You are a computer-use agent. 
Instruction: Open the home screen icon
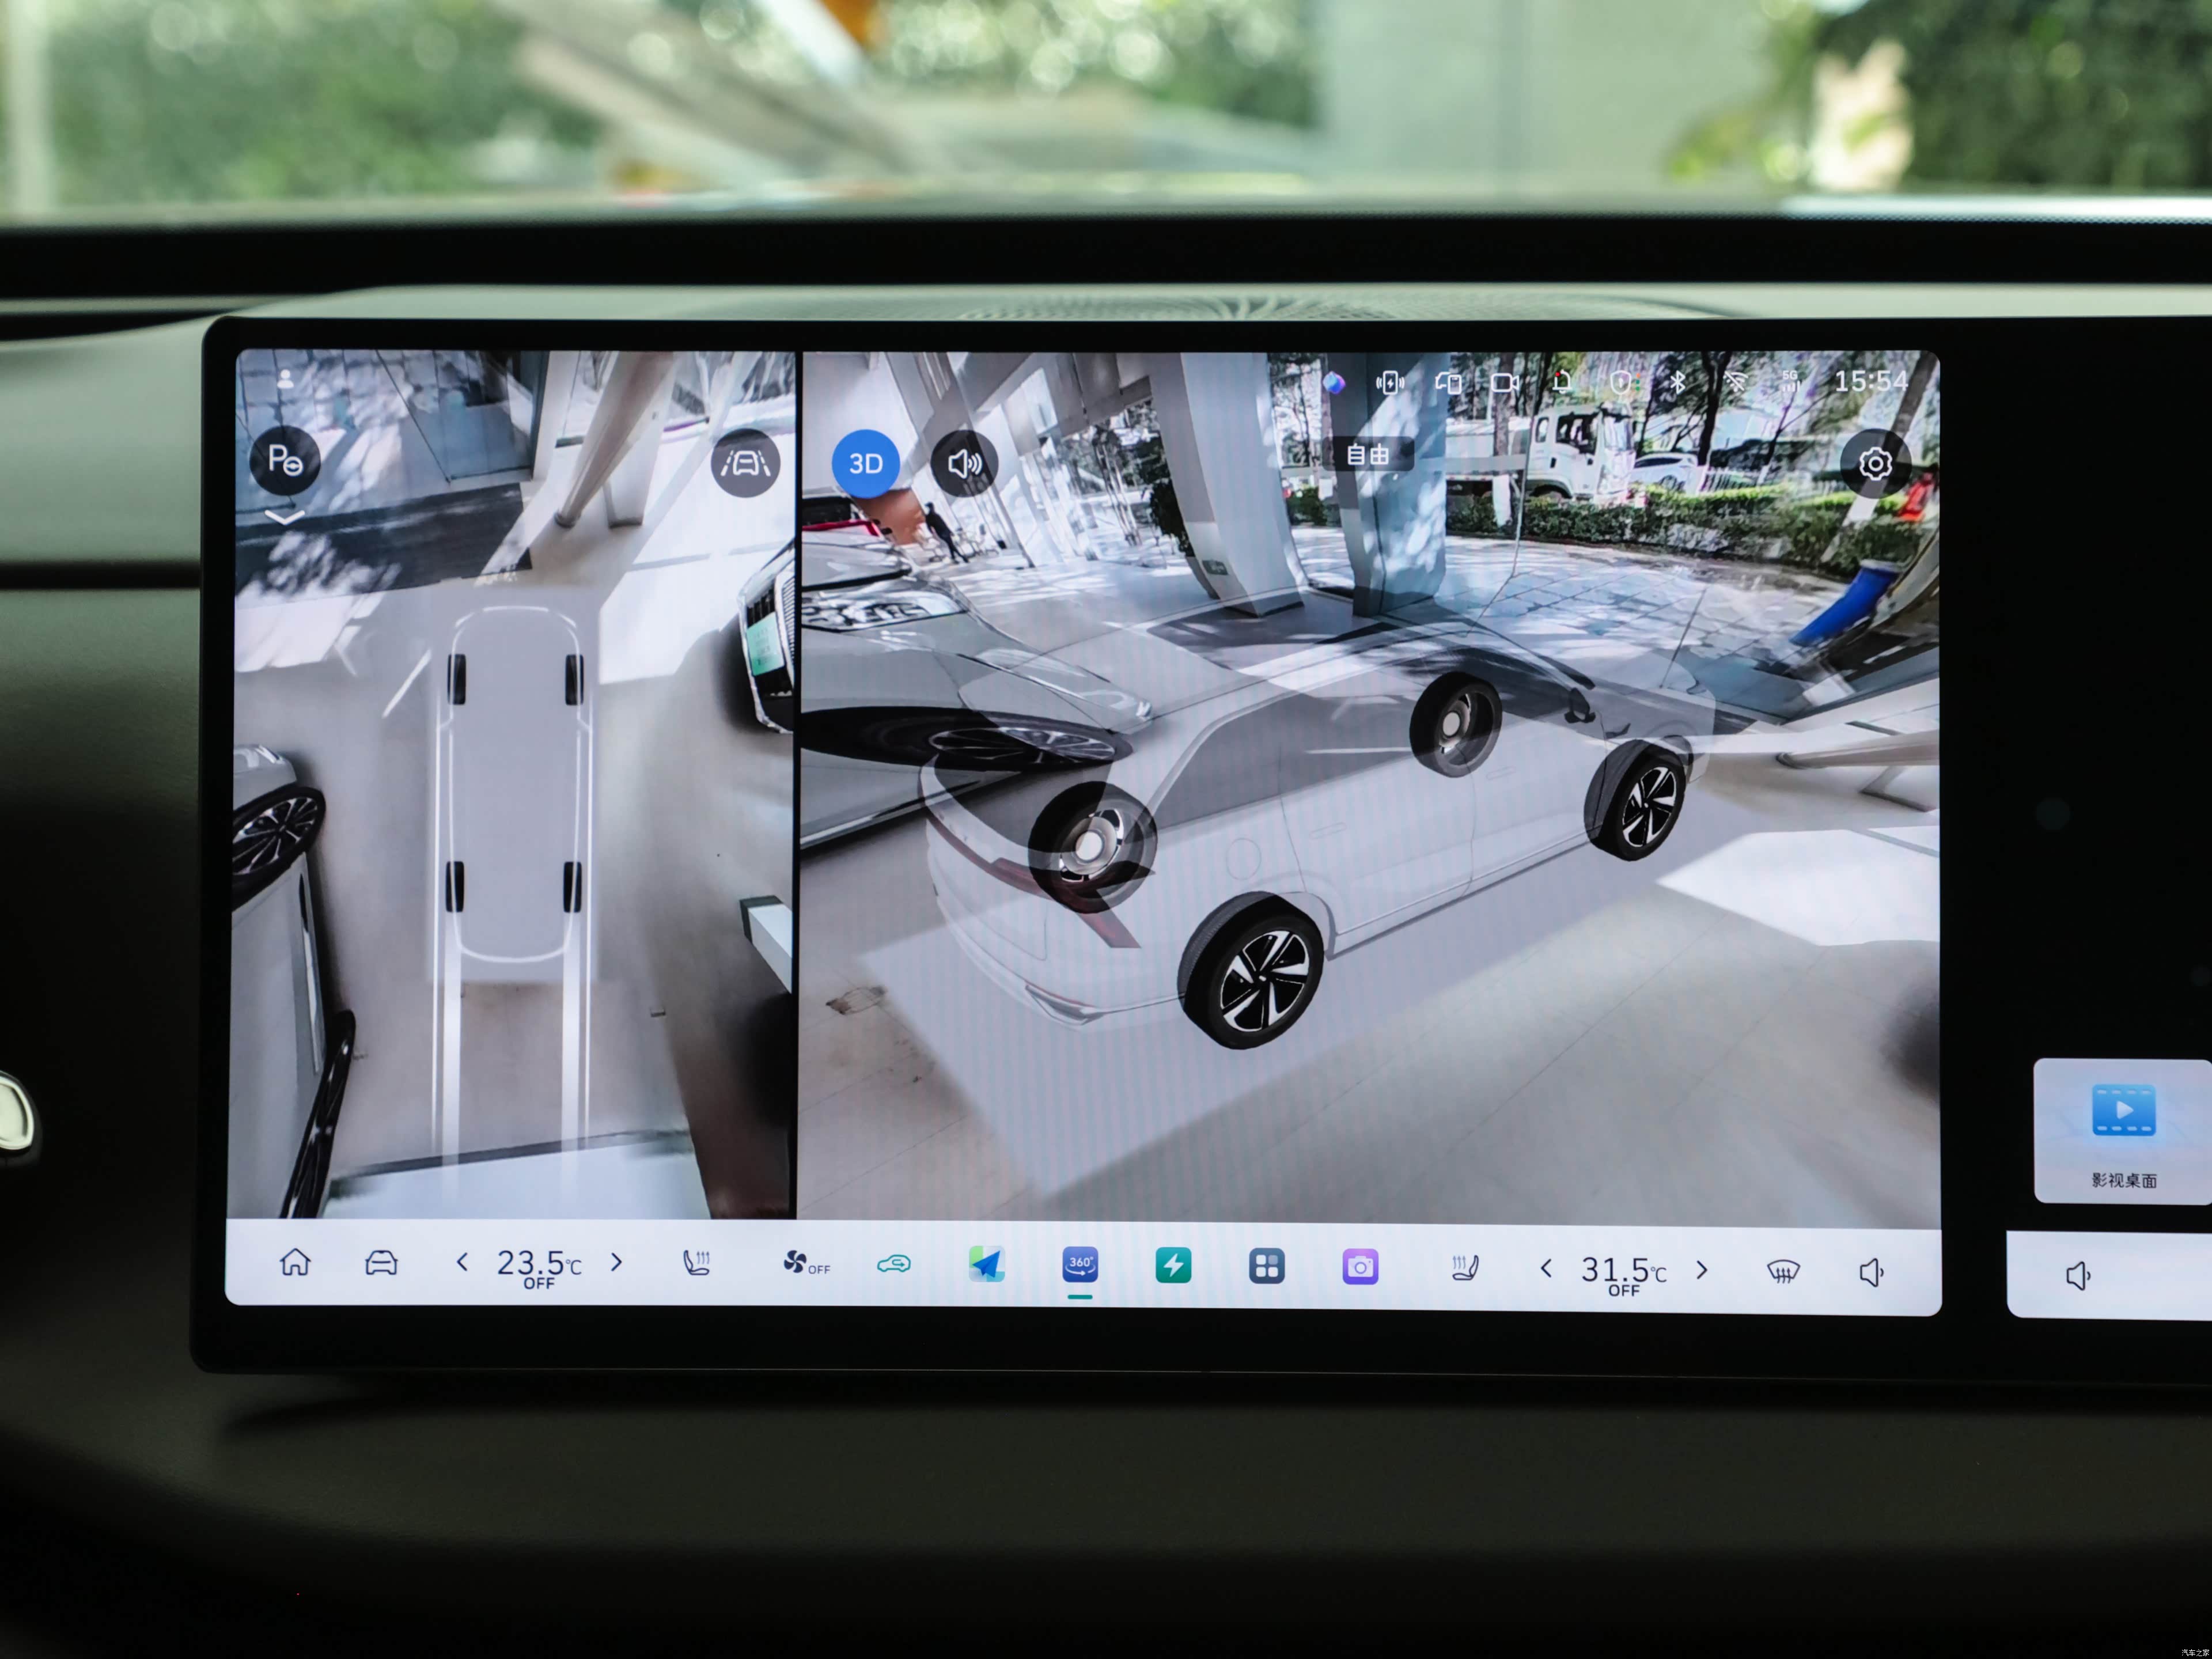(x=295, y=1262)
